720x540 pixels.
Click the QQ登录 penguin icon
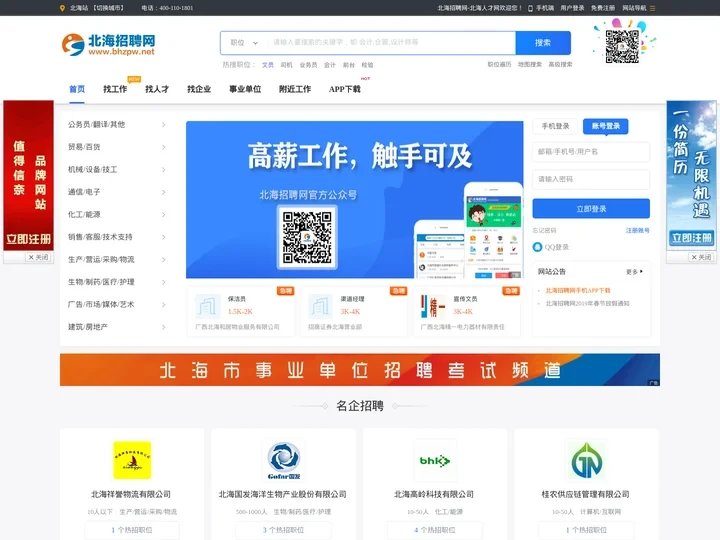(537, 247)
